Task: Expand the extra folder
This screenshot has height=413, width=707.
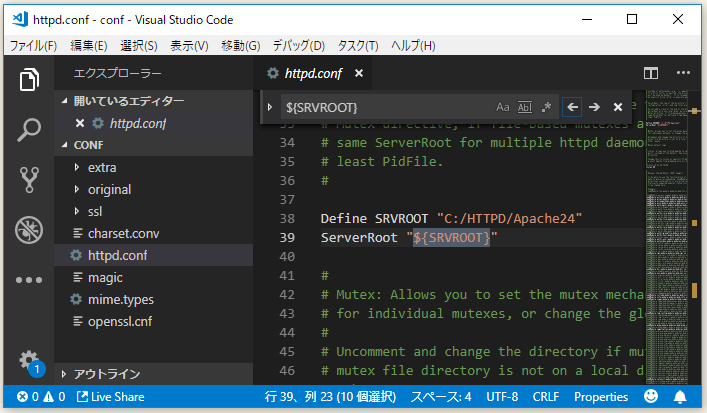Action: tap(77, 167)
